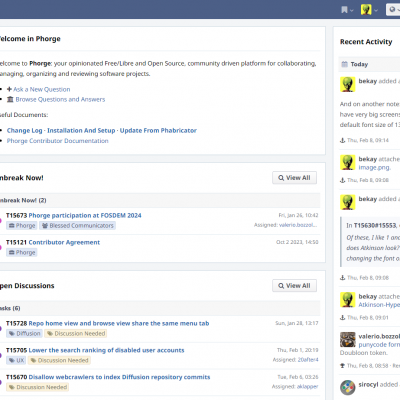Click Discussion Needed tag under T15705
This screenshot has height=400, width=400.
[x=59, y=360]
